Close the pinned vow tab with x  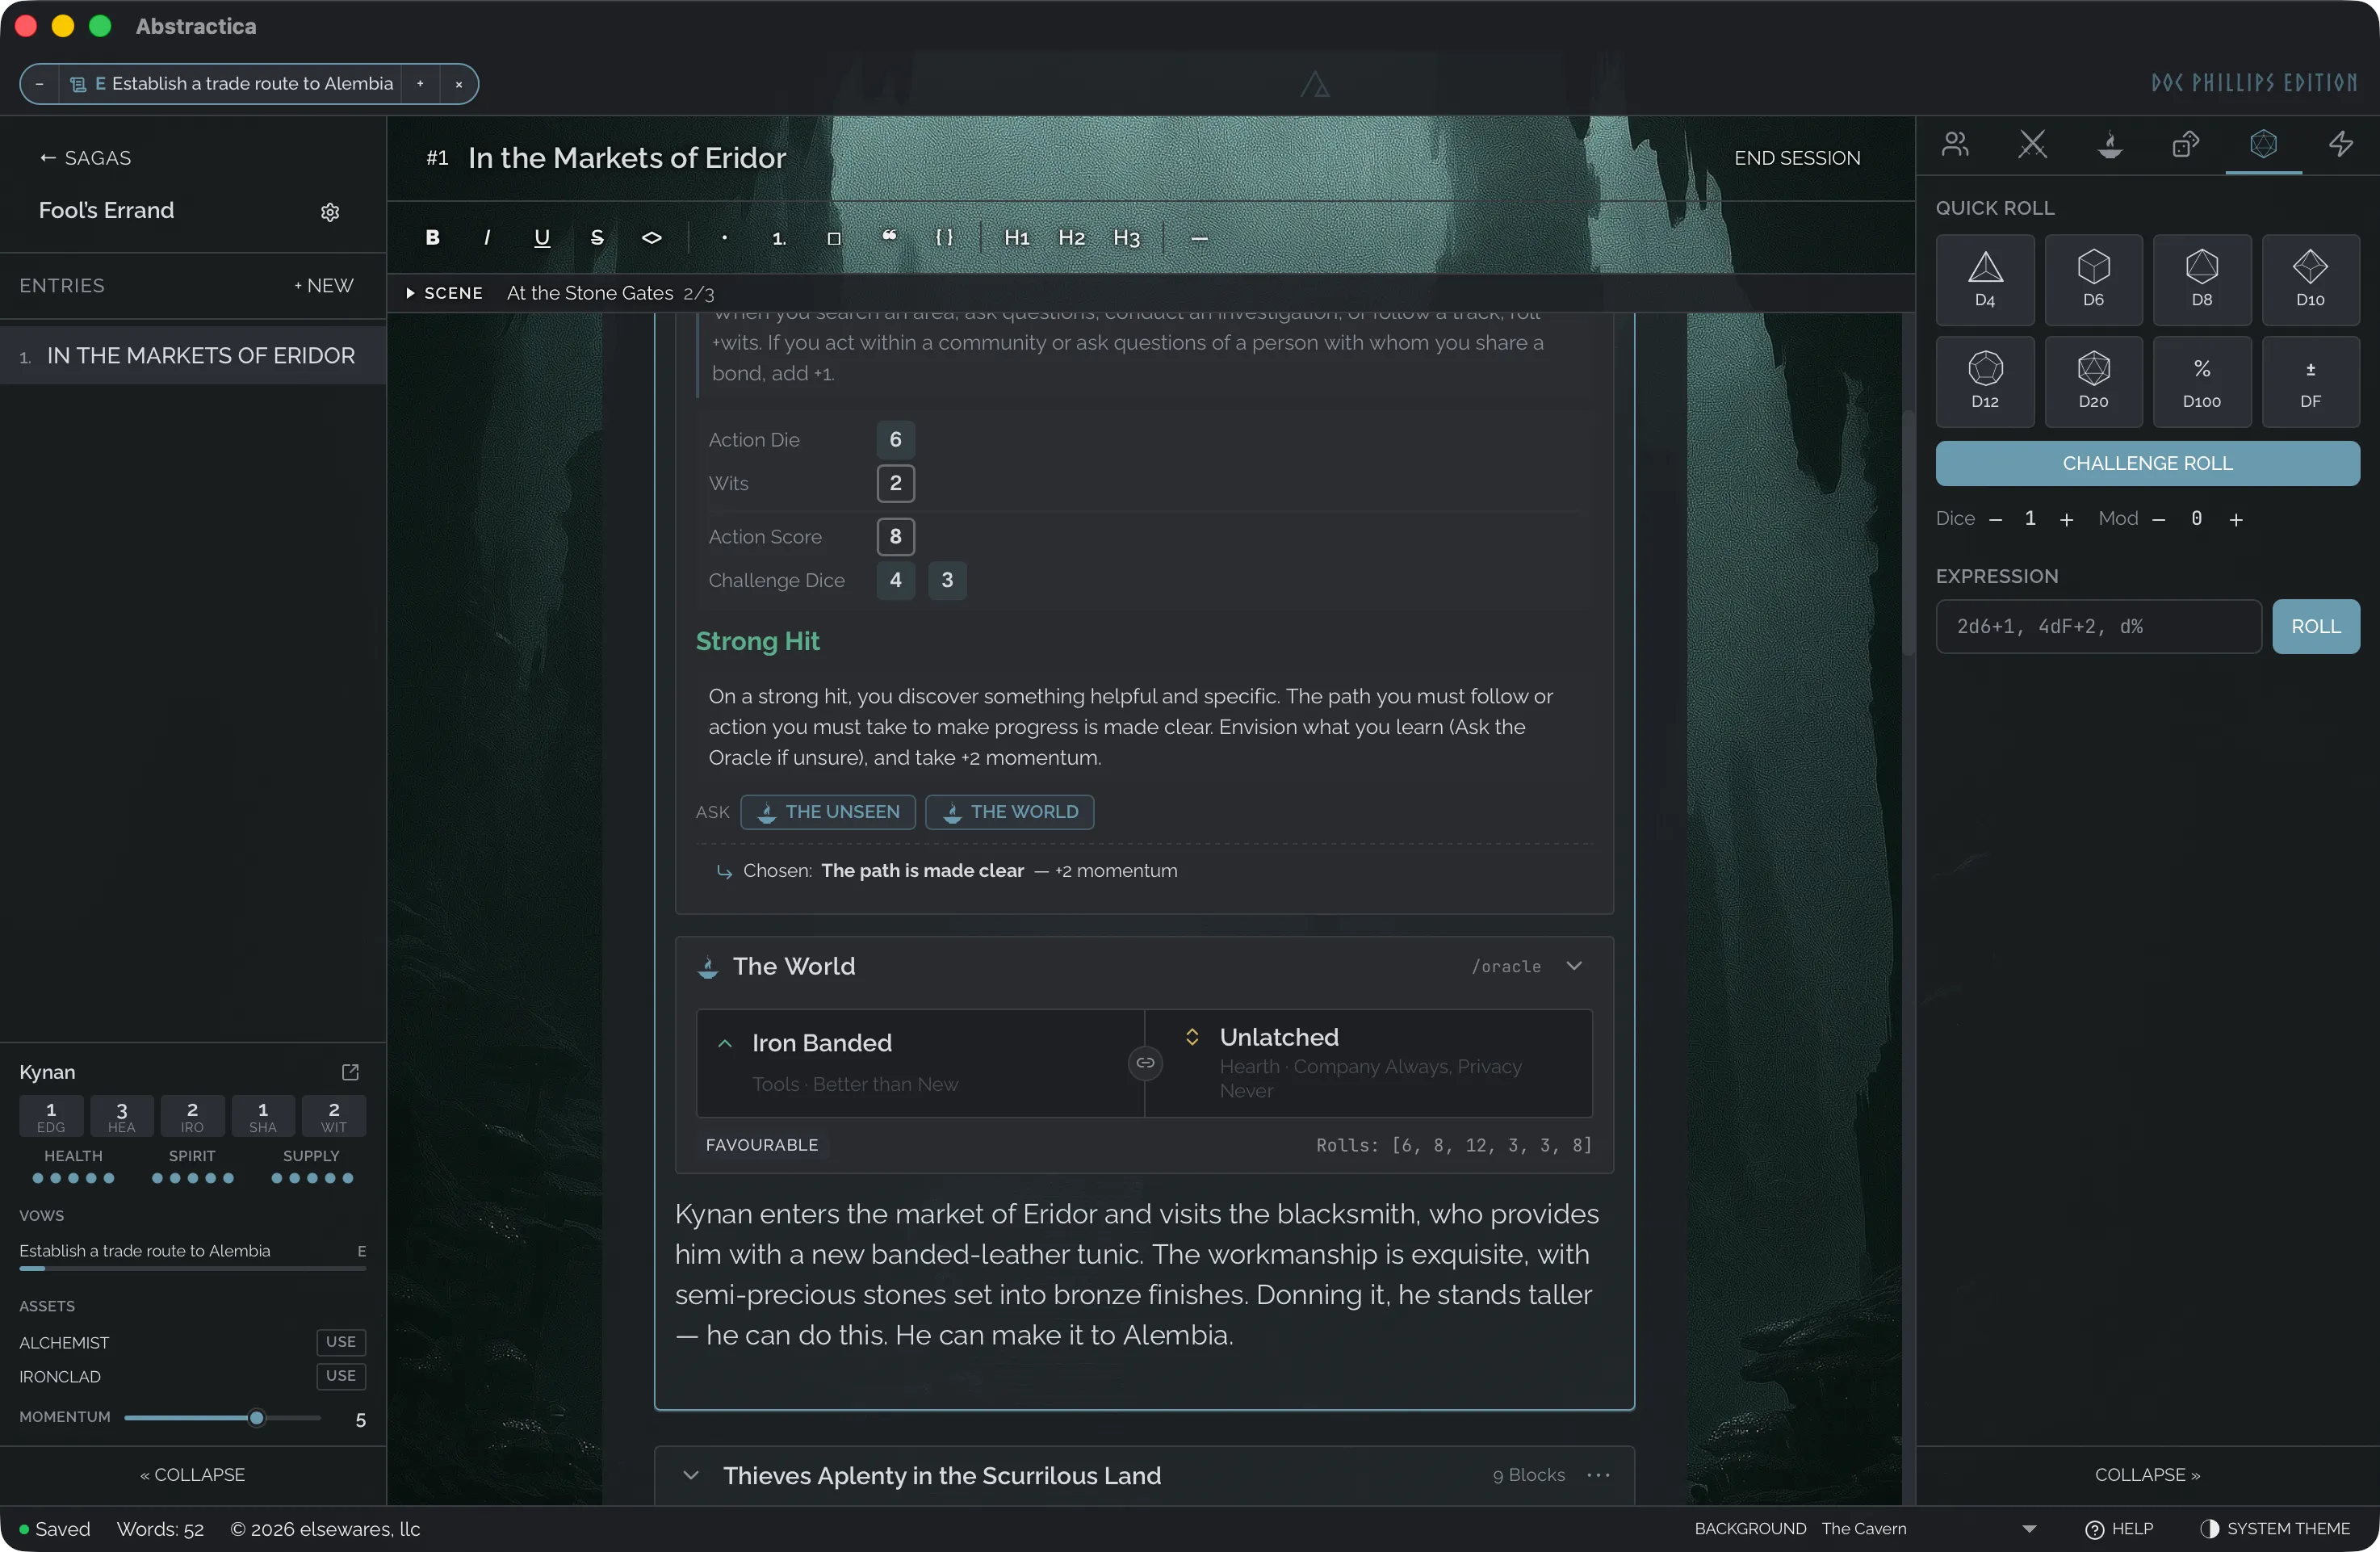pyautogui.click(x=459, y=84)
